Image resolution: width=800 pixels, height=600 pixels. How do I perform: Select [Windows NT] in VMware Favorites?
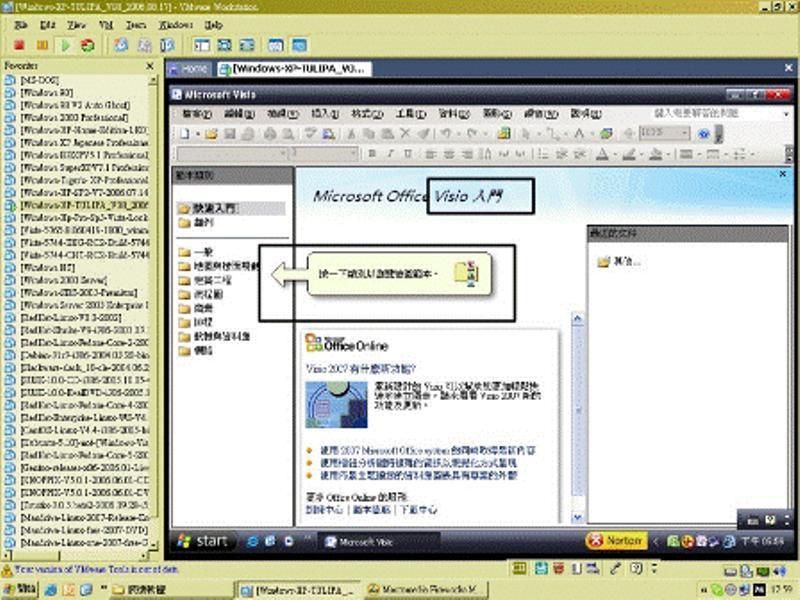pyautogui.click(x=47, y=267)
